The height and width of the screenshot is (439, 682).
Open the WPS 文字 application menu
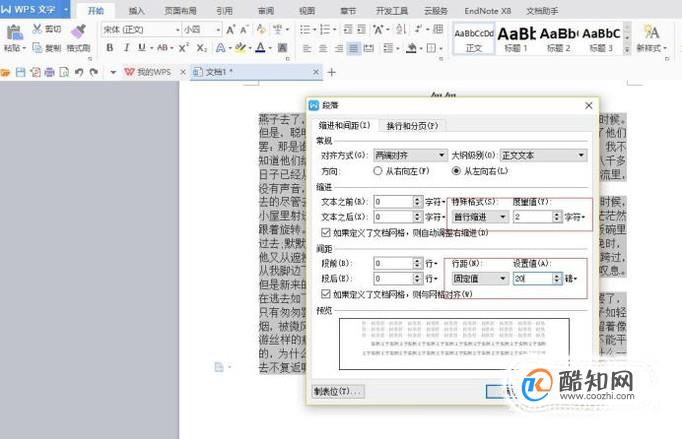[35, 9]
